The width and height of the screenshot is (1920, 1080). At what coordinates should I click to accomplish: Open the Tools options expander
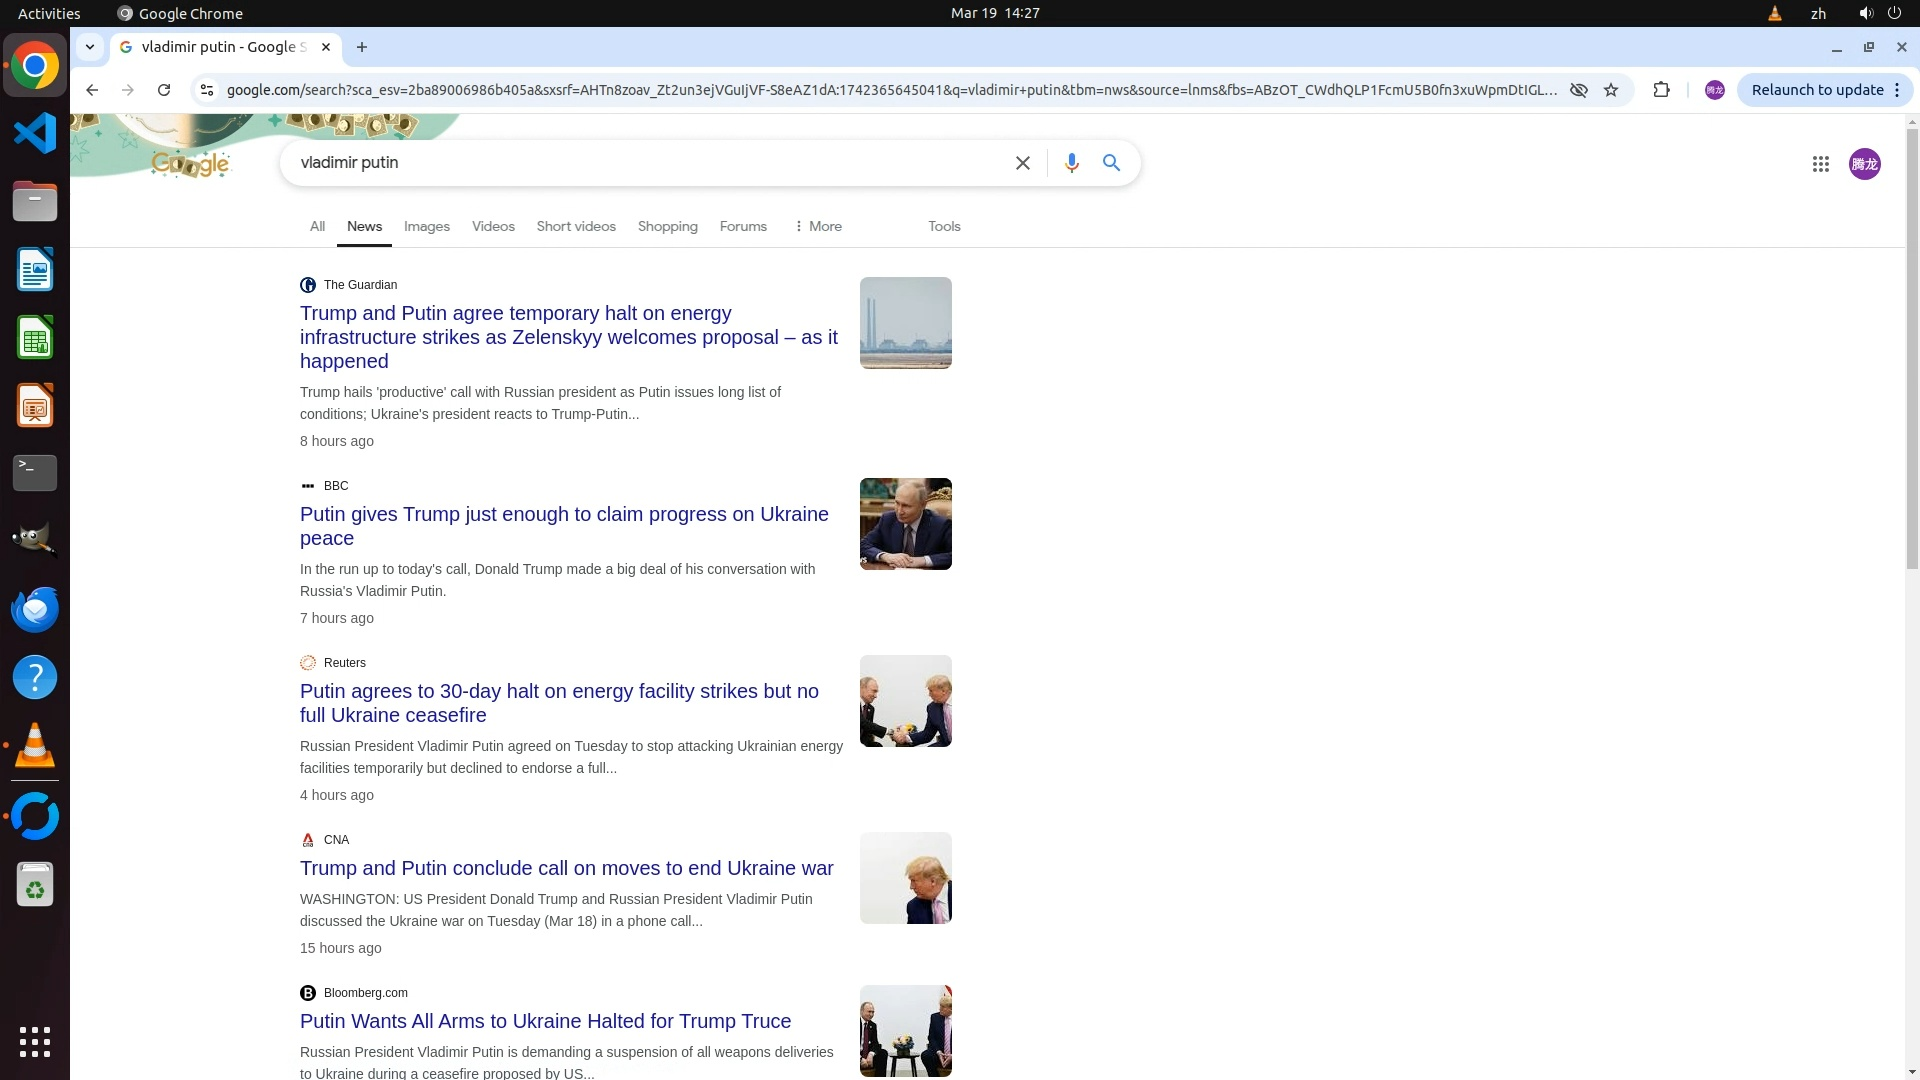[x=943, y=227]
